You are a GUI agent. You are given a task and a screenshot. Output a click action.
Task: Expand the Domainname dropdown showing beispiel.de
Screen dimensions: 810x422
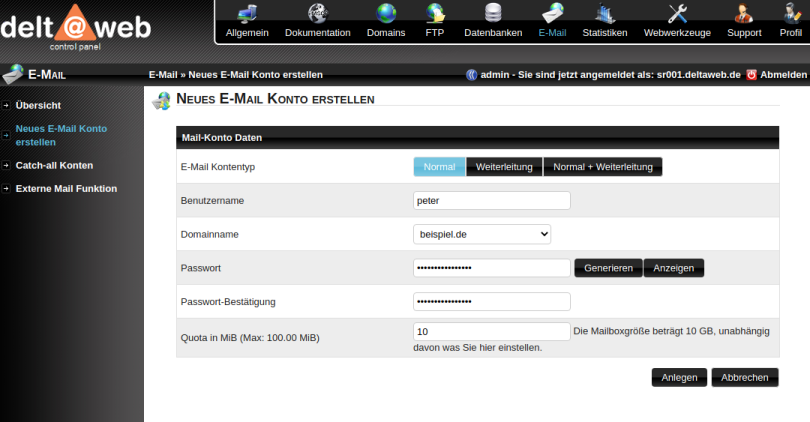tap(482, 234)
